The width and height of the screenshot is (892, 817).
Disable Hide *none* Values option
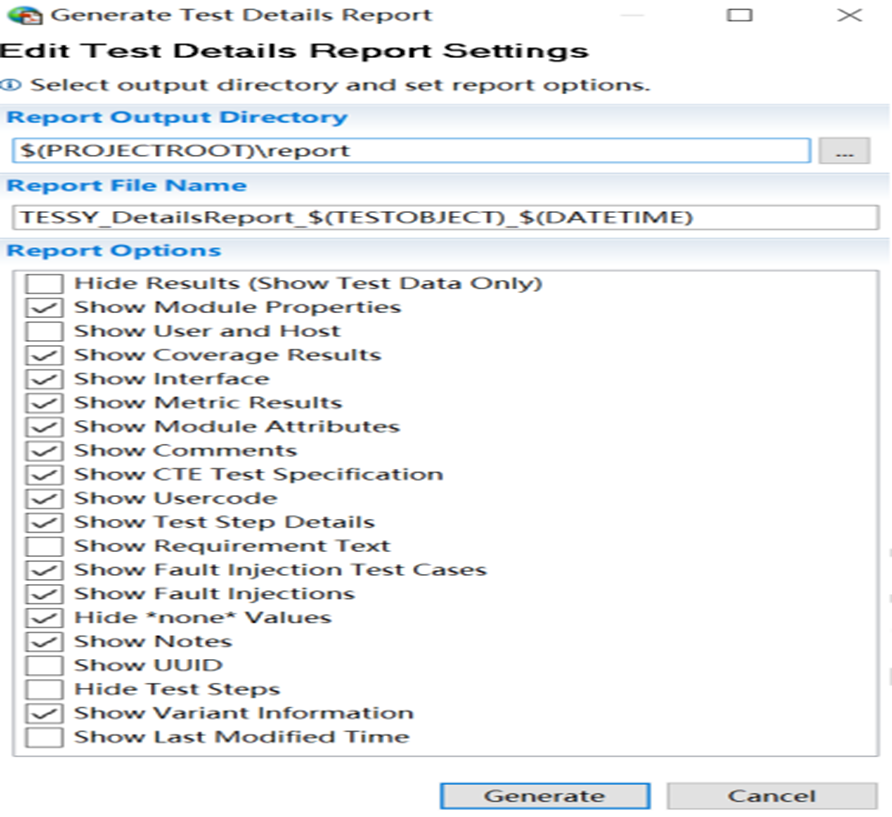44,618
